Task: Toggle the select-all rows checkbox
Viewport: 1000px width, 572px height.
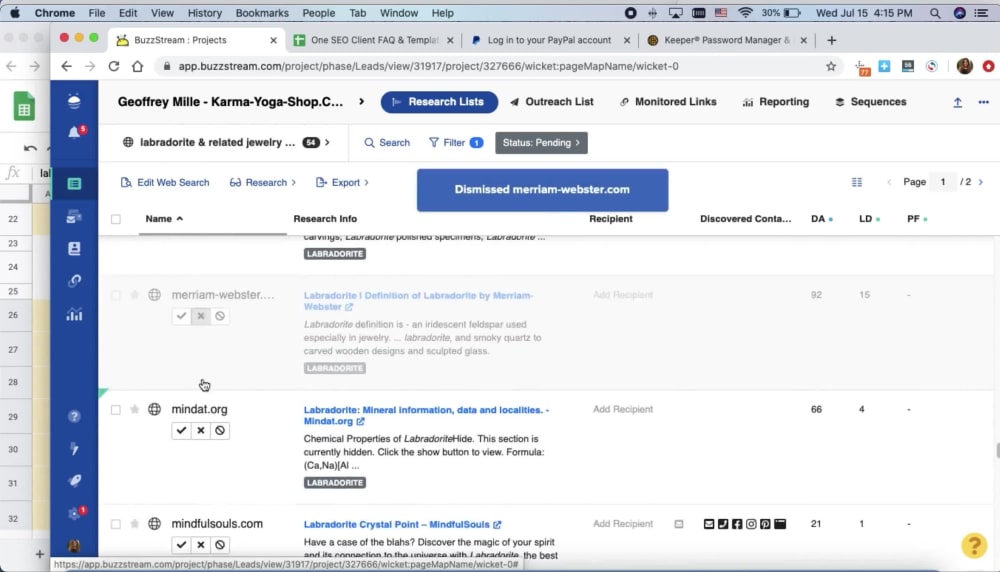Action: point(115,219)
